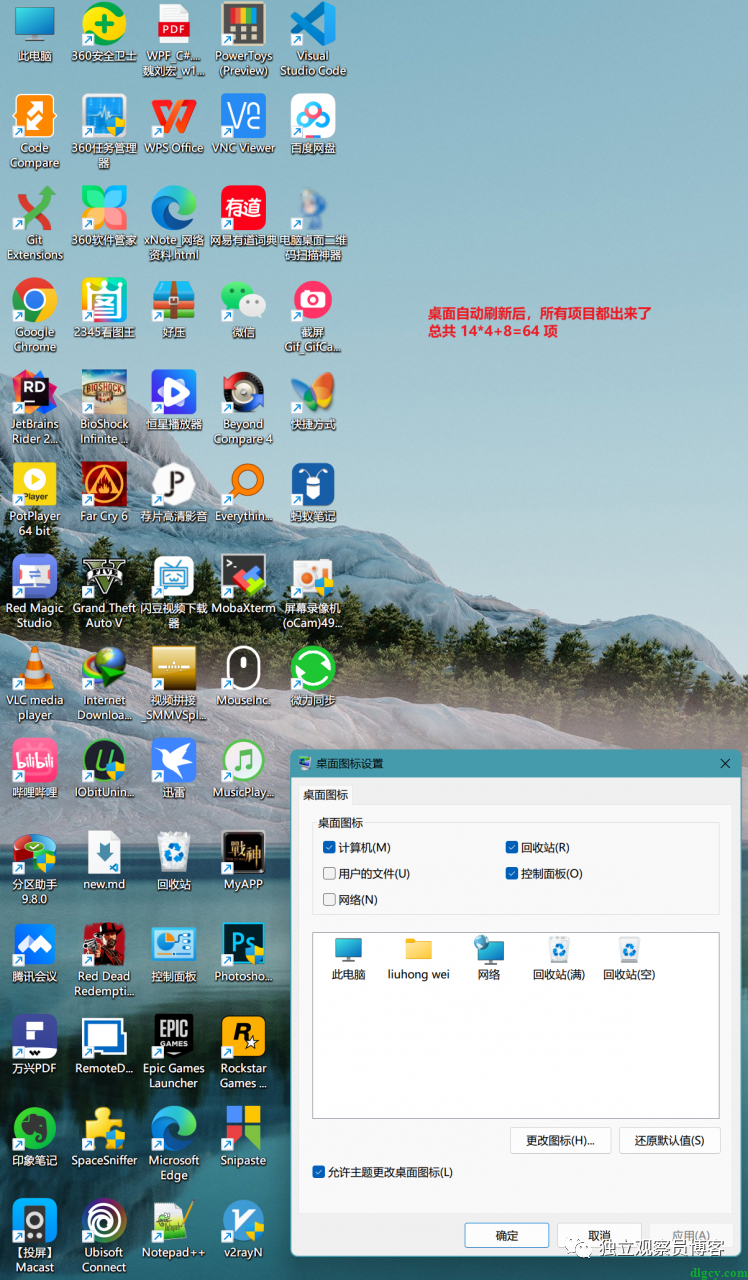Click the MouseInc desktop icon

tap(243, 677)
